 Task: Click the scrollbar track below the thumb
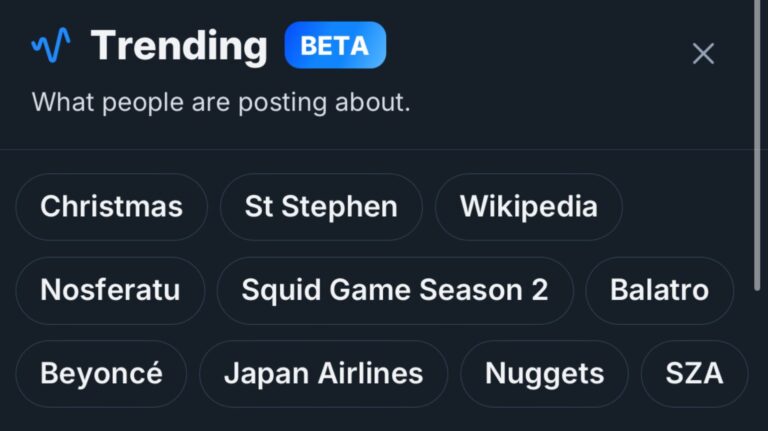click(x=758, y=362)
